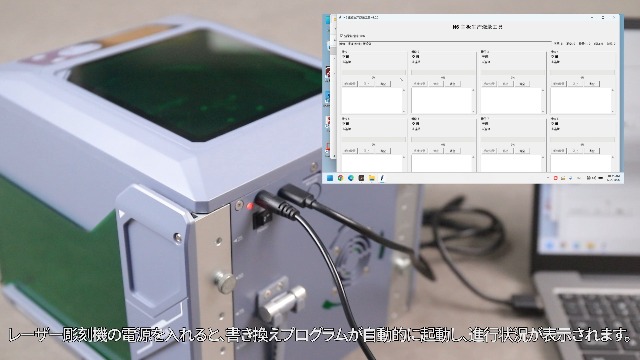Viewport: 640px width, 360px height.
Task: Click the last button in the top-row third panel
Action: pos(522,84)
